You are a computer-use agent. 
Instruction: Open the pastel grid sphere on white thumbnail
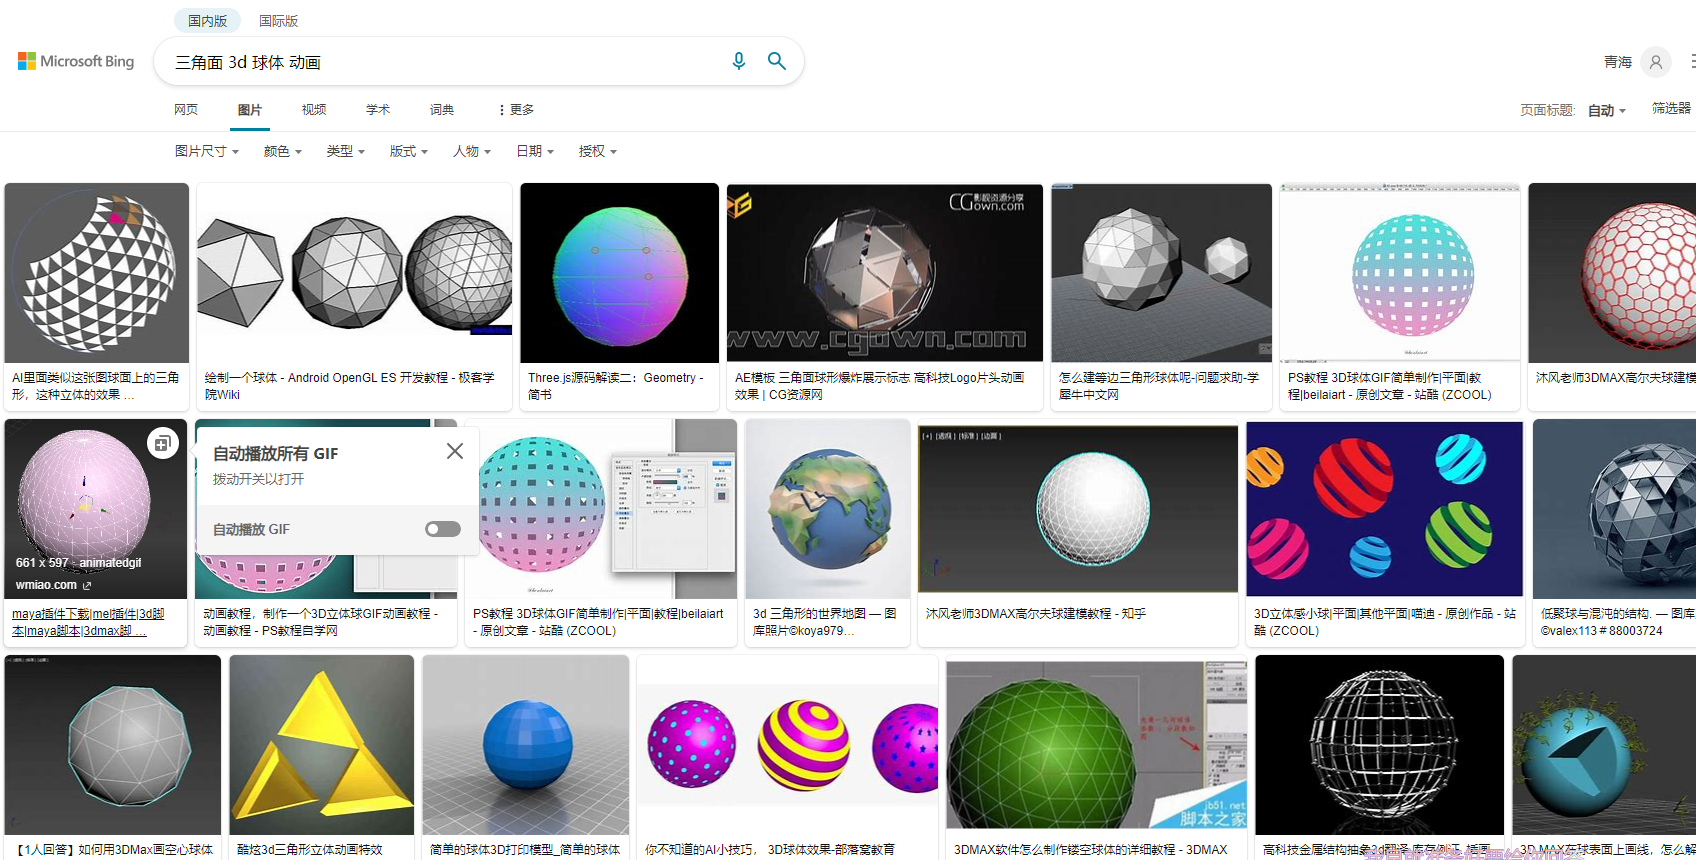pos(1400,273)
